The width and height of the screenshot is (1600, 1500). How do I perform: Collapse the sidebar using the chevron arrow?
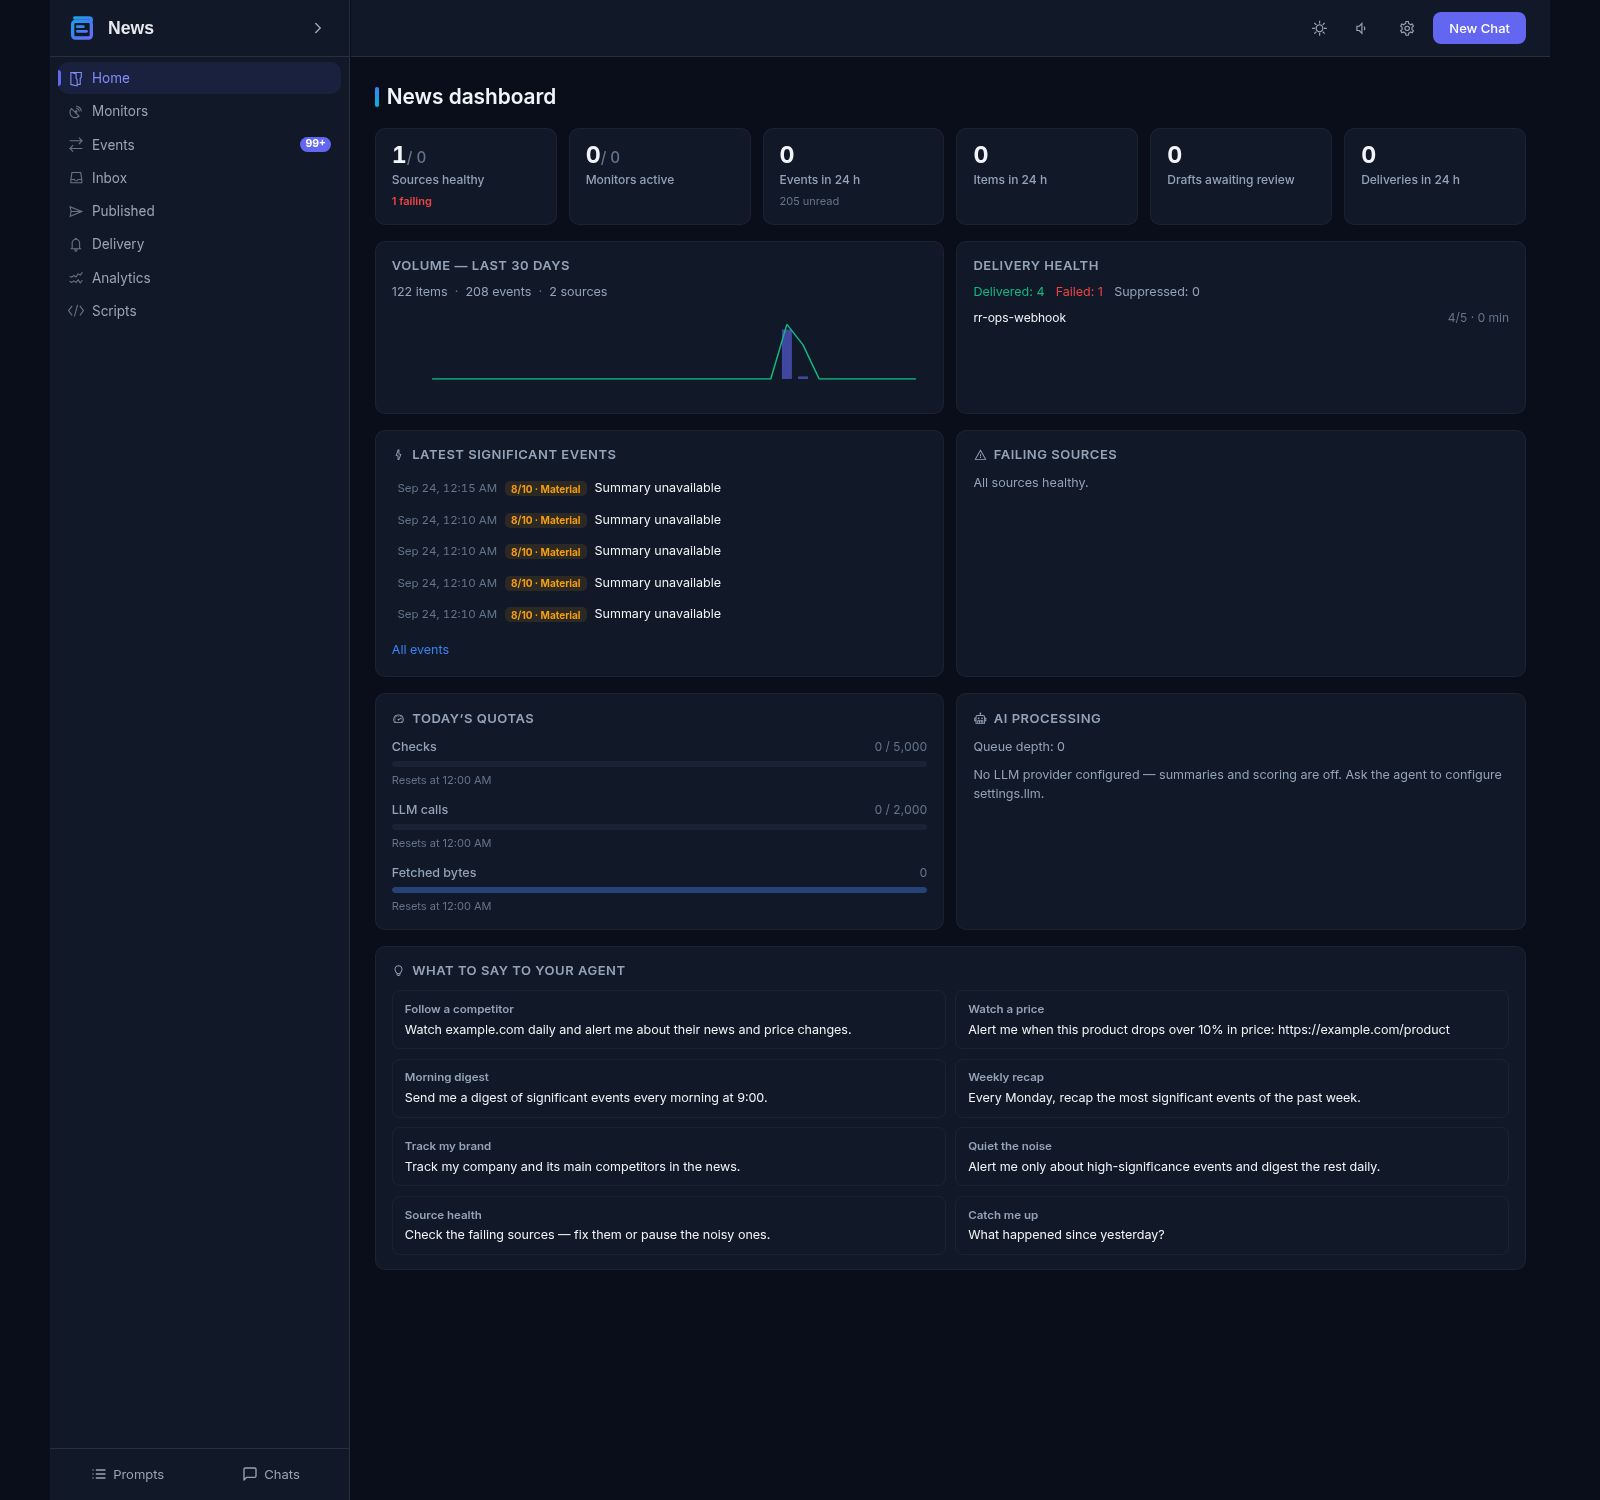(x=318, y=28)
